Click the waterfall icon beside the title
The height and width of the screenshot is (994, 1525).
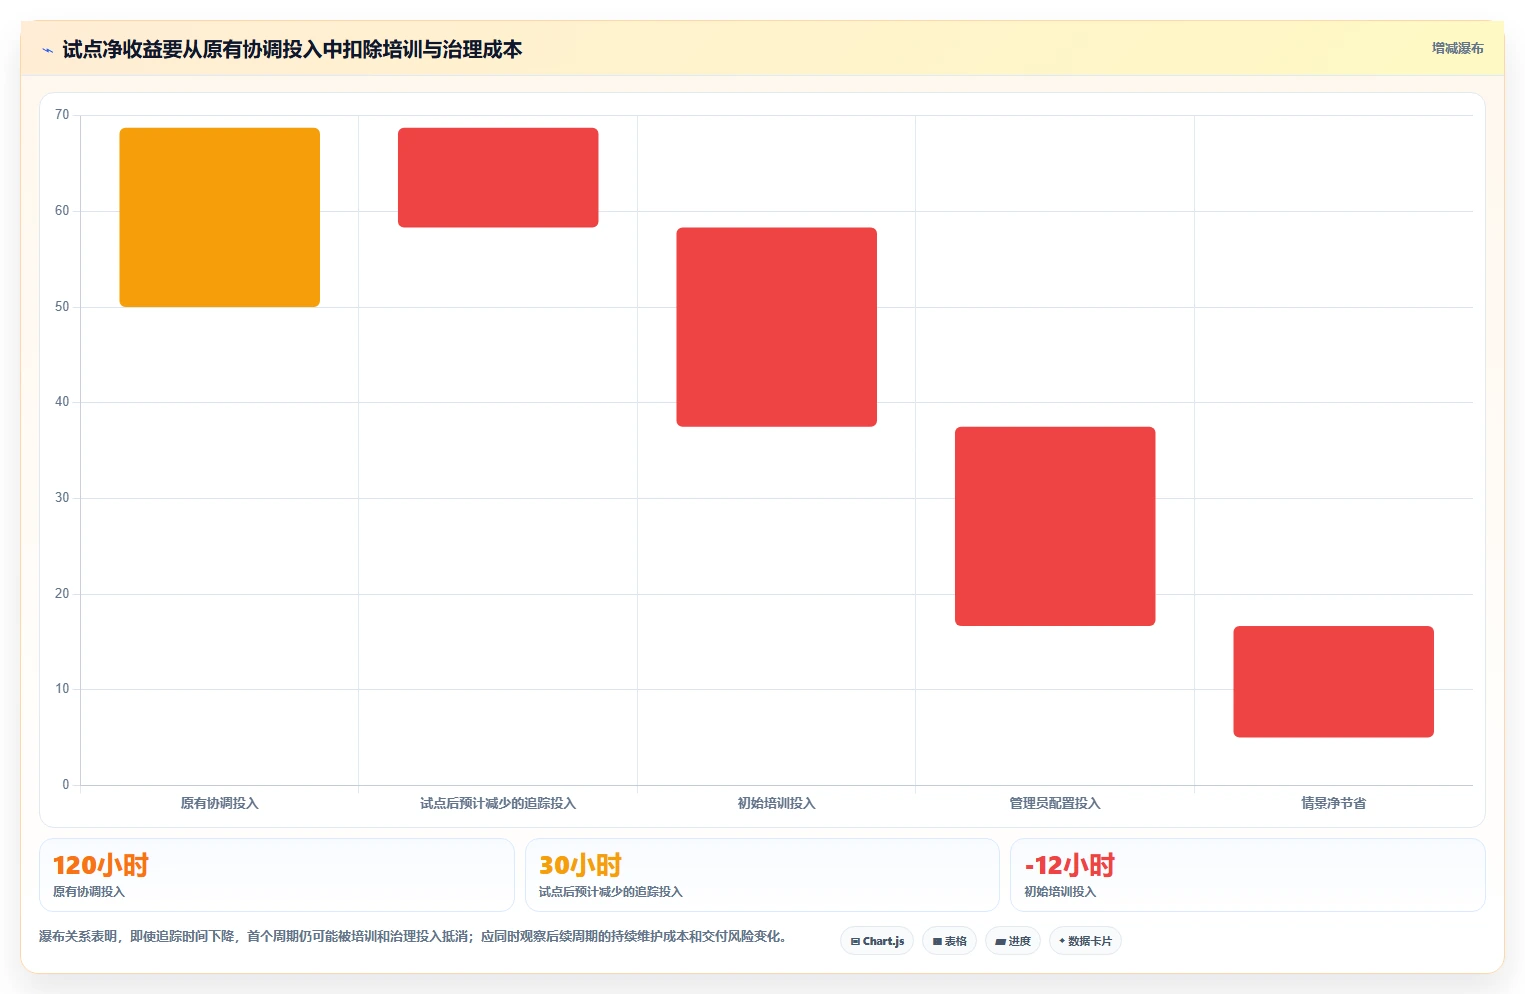[x=47, y=50]
